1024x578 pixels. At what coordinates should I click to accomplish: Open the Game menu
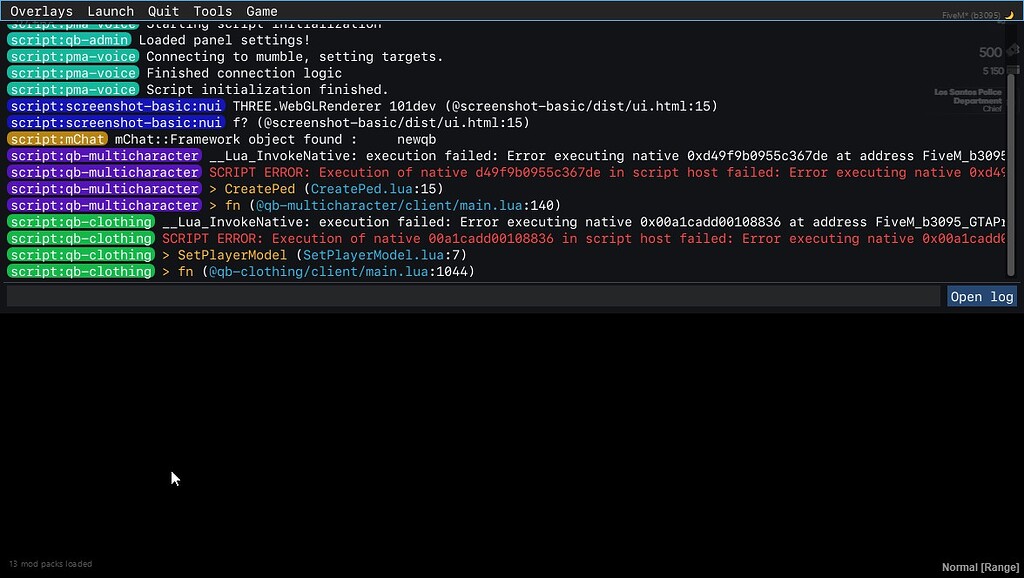(261, 11)
